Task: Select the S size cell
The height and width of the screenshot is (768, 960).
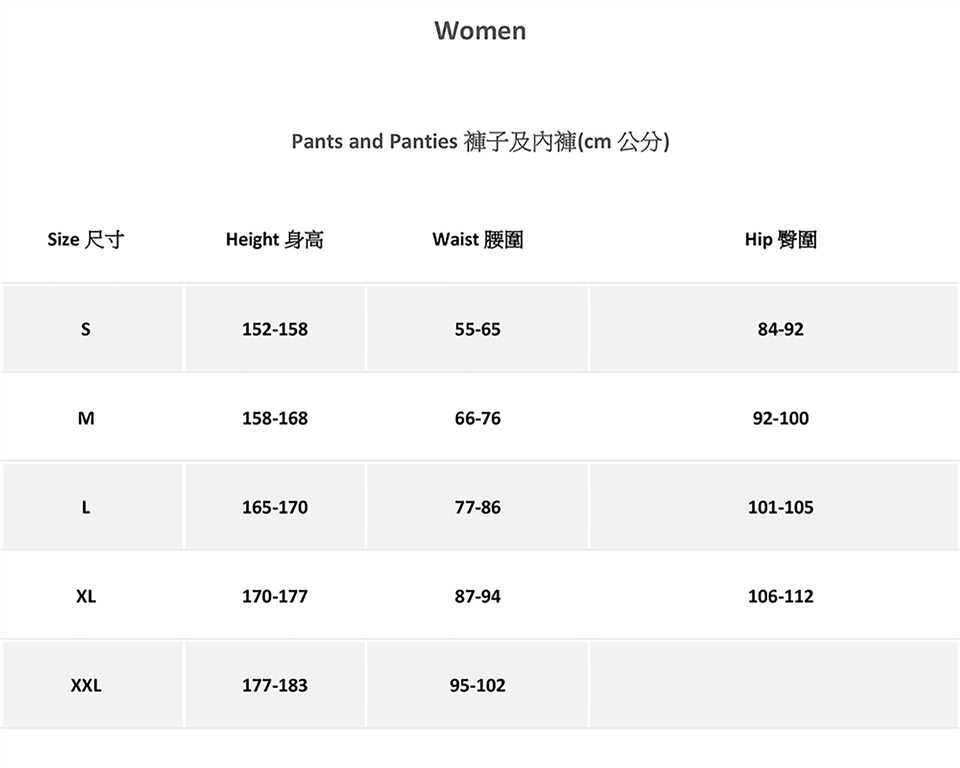Action: [x=86, y=329]
